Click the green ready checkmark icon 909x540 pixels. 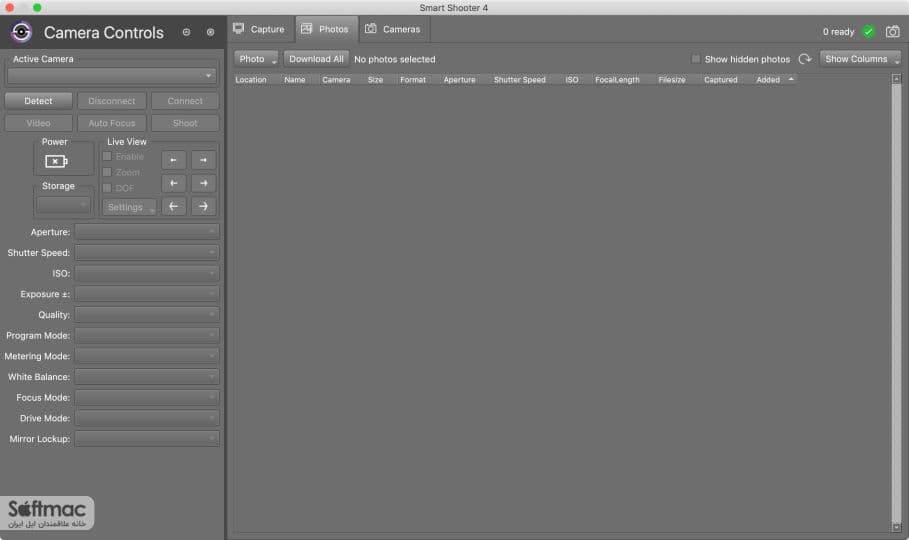[x=868, y=32]
